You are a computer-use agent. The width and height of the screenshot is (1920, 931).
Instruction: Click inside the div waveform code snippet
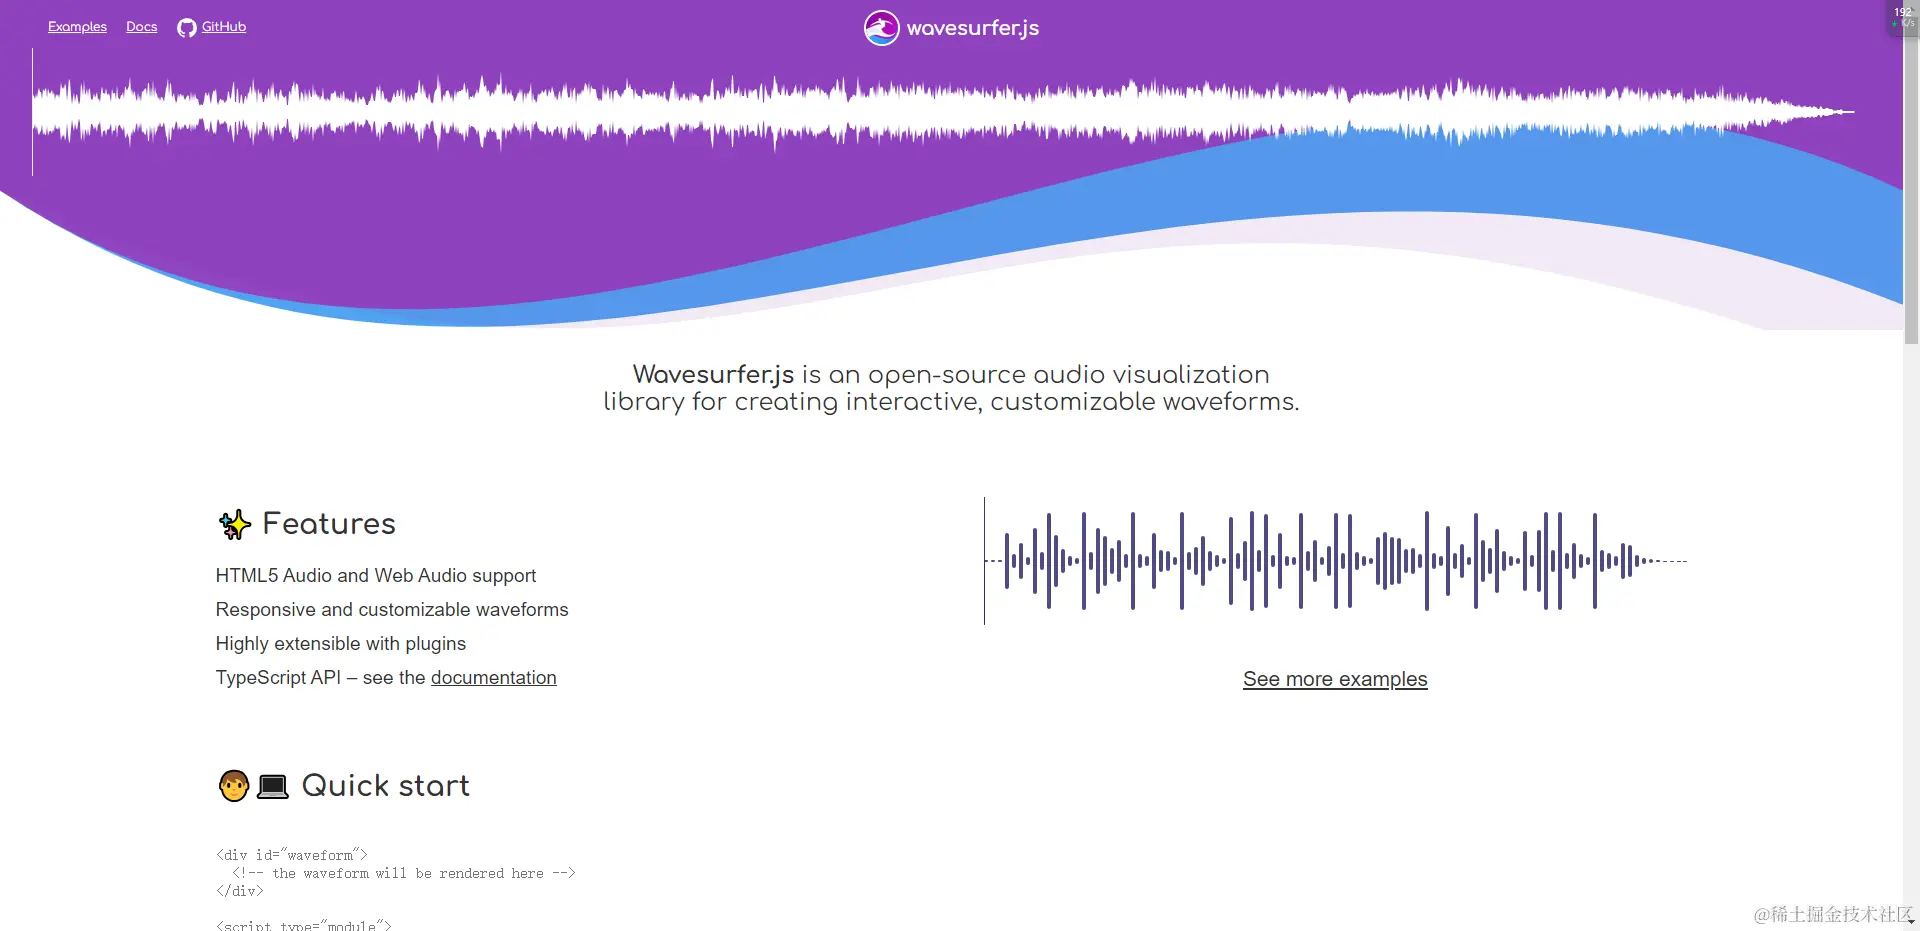pyautogui.click(x=395, y=873)
